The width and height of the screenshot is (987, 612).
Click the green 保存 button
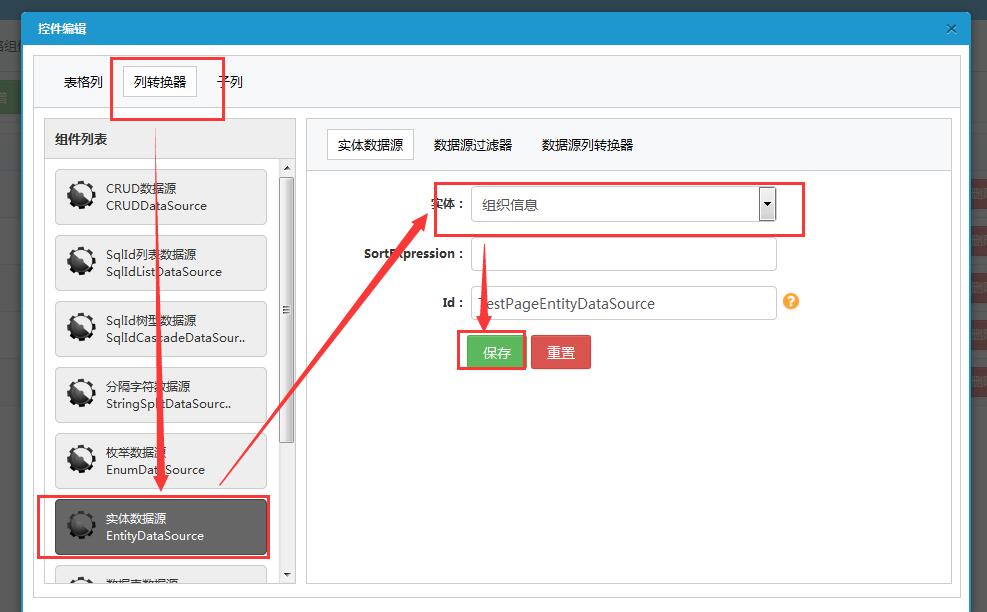click(496, 352)
